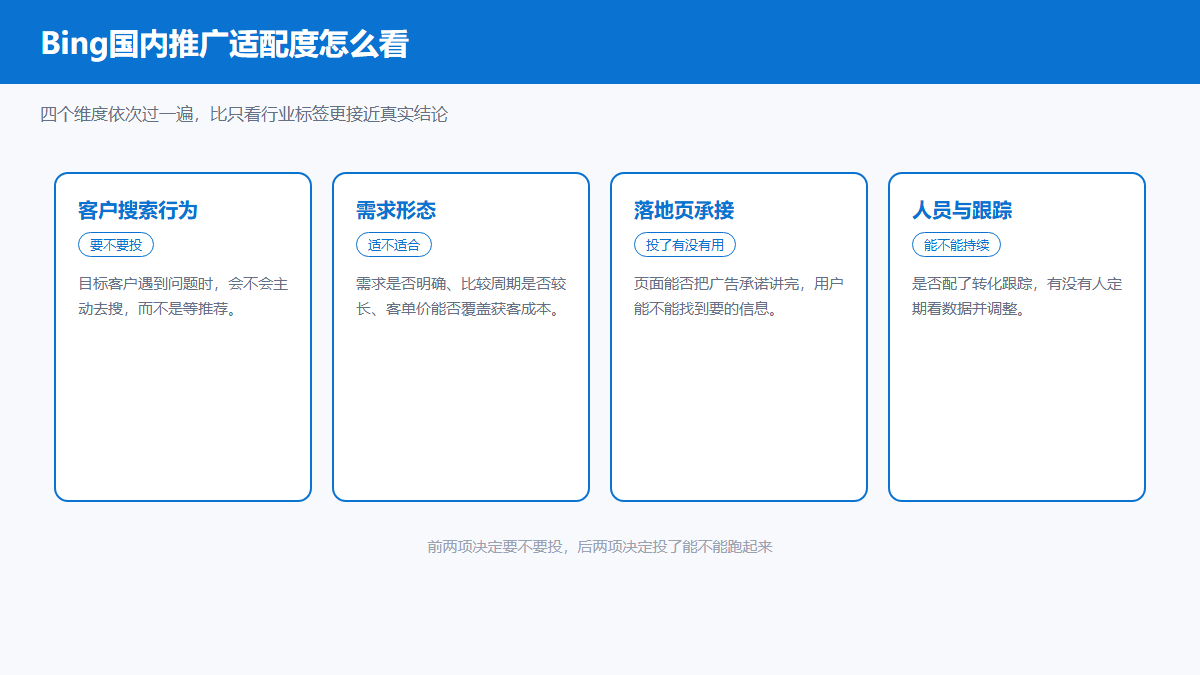Click the description starting '页面能否把广告承诺讲完'
Screen dimensions: 1200x675
(x=739, y=296)
